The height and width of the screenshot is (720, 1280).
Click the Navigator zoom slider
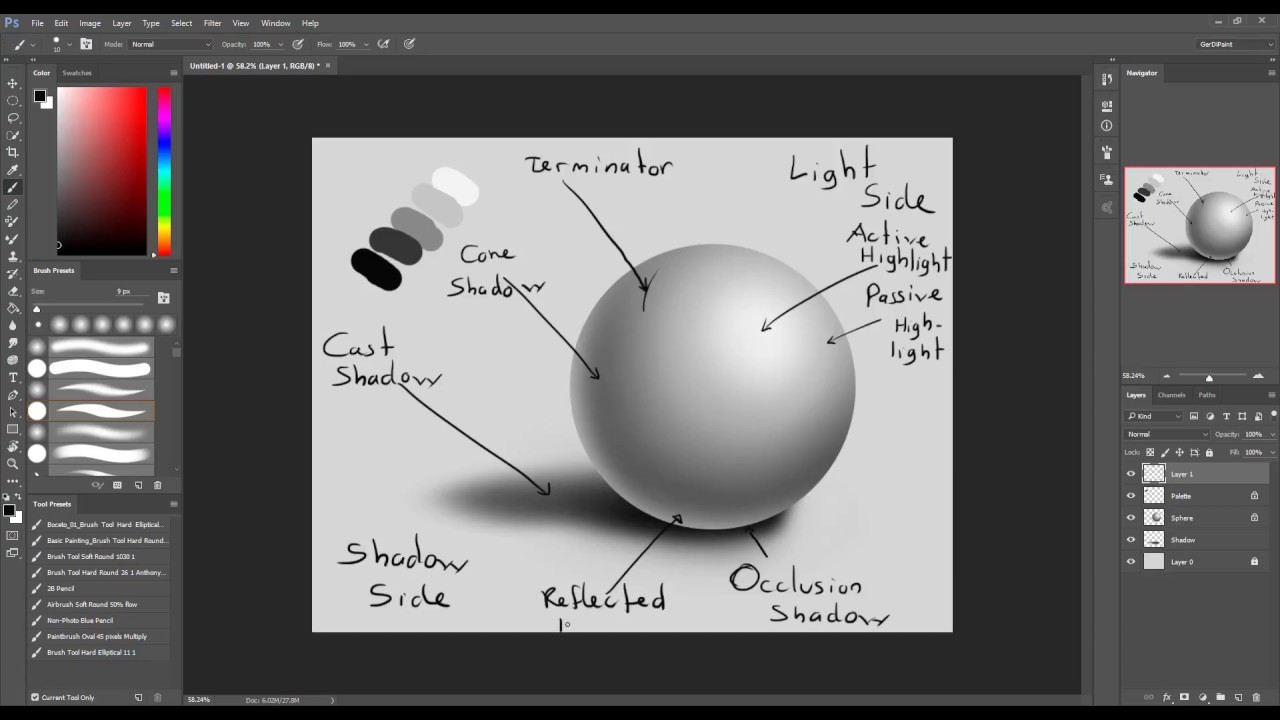(1209, 377)
